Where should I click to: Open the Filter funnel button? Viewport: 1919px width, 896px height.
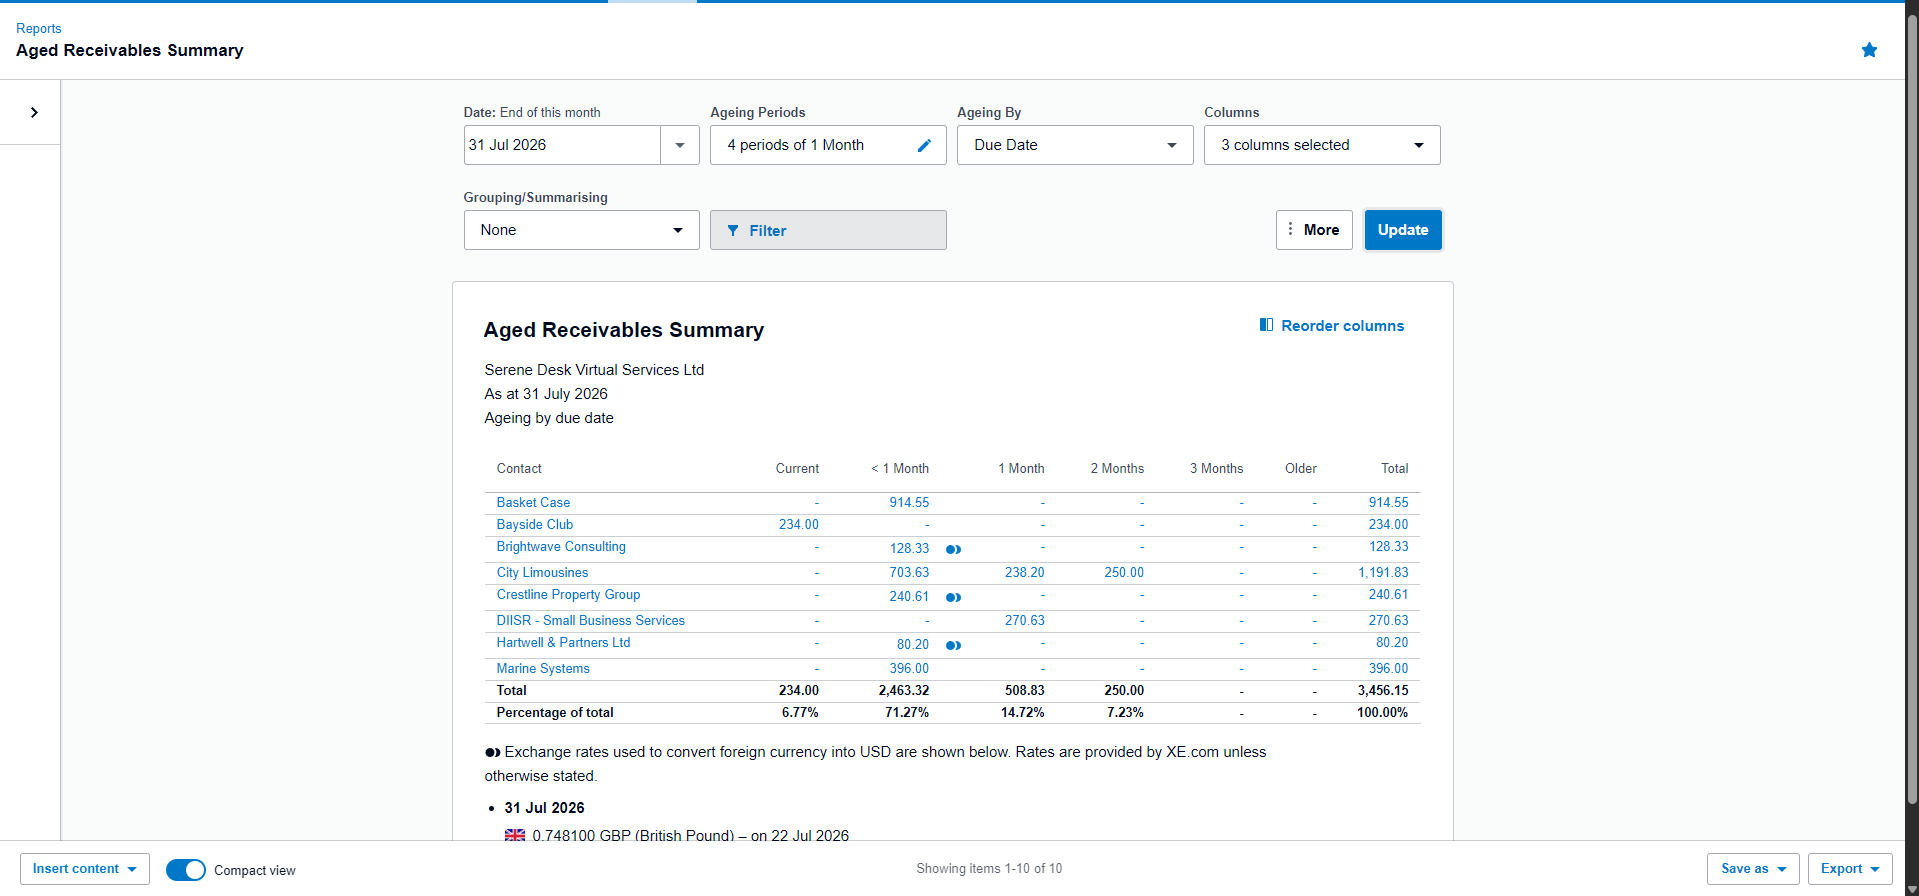click(828, 230)
